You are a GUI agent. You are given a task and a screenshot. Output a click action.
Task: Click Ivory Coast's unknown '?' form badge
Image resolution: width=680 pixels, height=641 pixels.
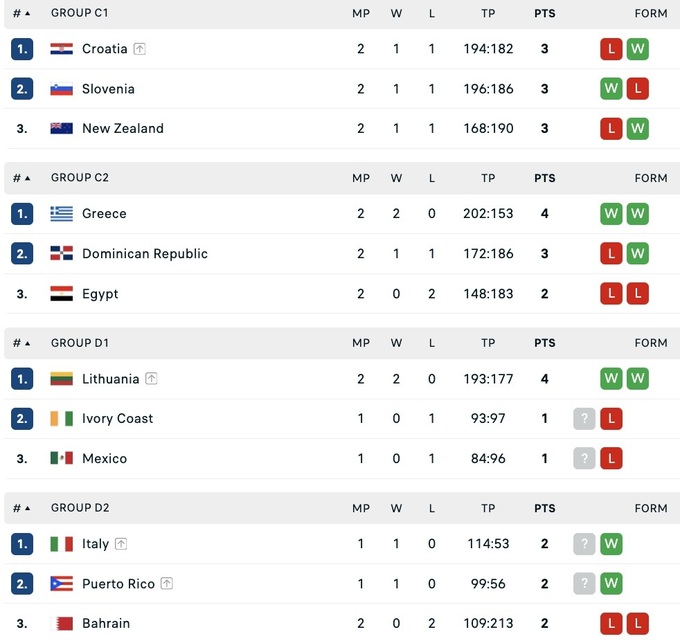(584, 419)
